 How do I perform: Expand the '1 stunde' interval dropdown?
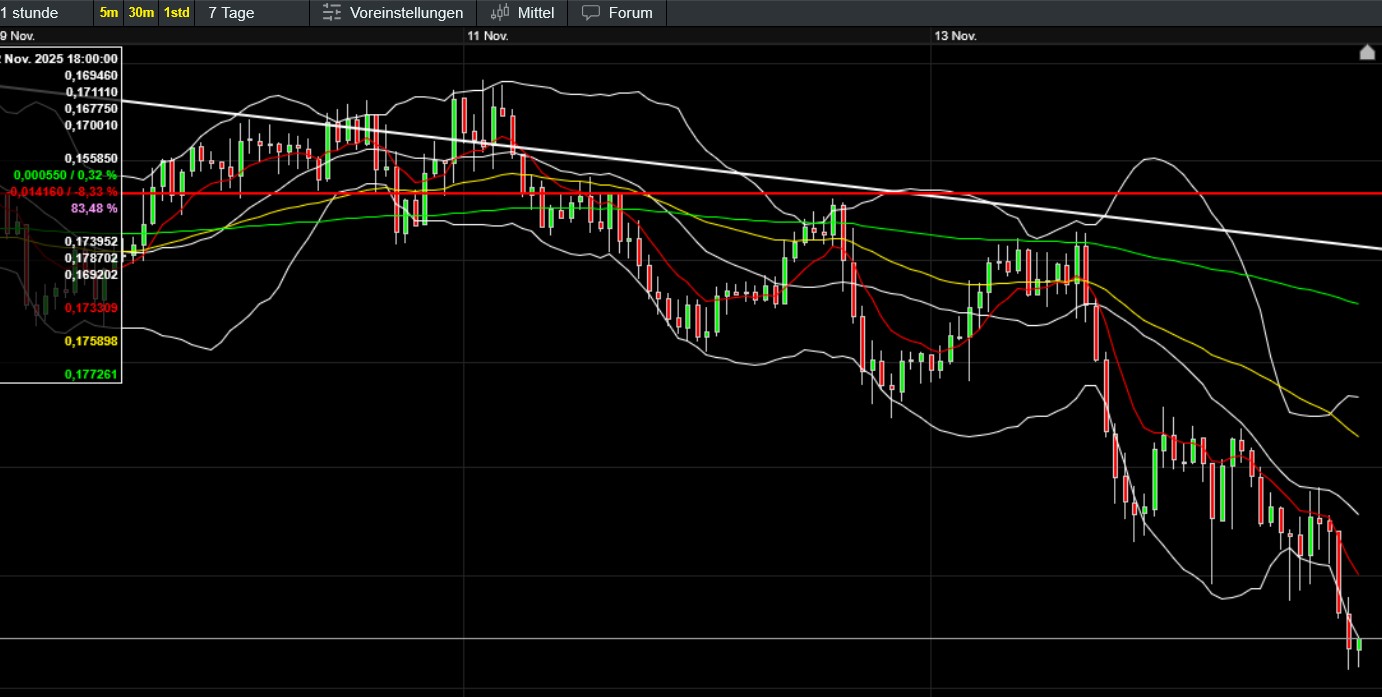click(x=30, y=13)
